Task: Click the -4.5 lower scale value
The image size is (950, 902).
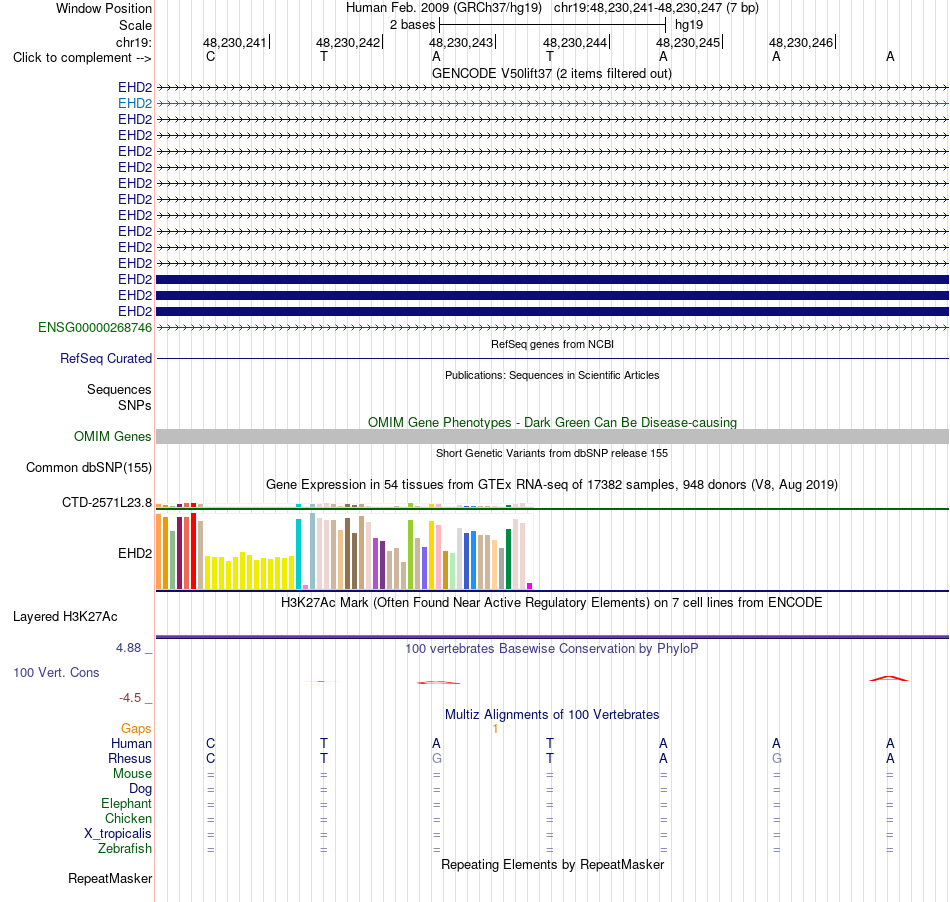Action: click(130, 698)
